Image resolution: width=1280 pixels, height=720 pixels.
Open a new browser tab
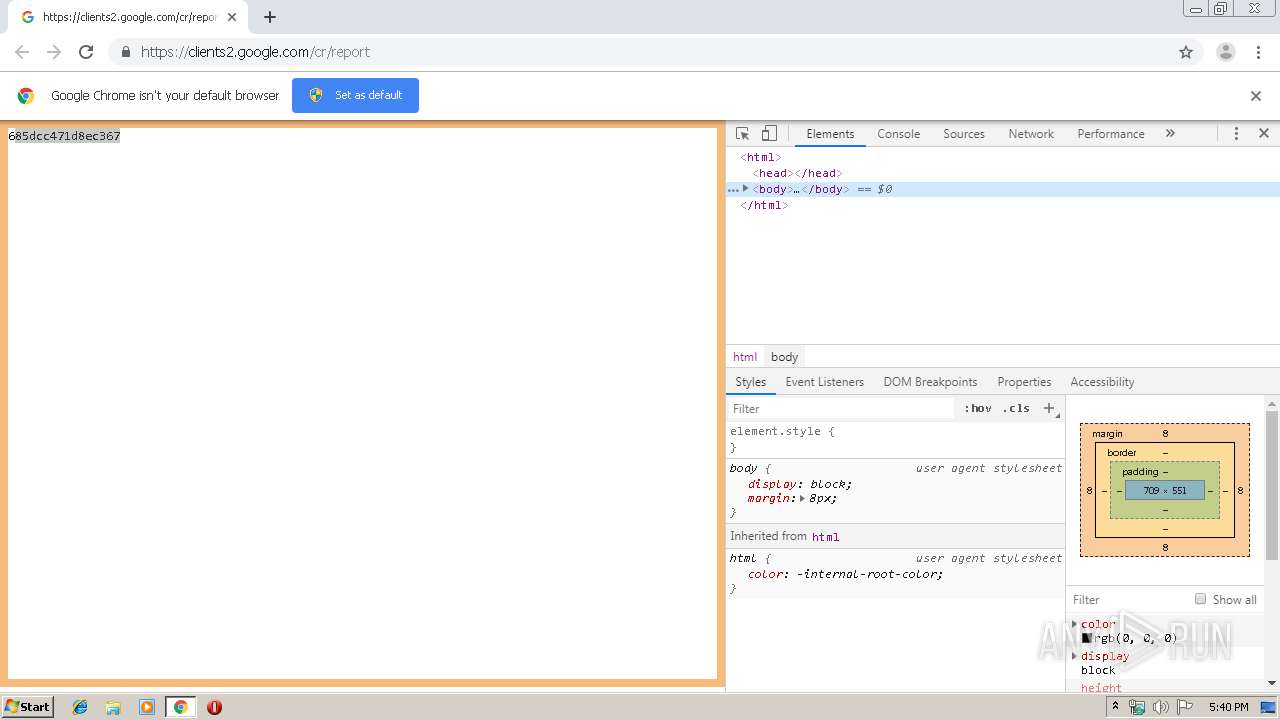coord(270,17)
